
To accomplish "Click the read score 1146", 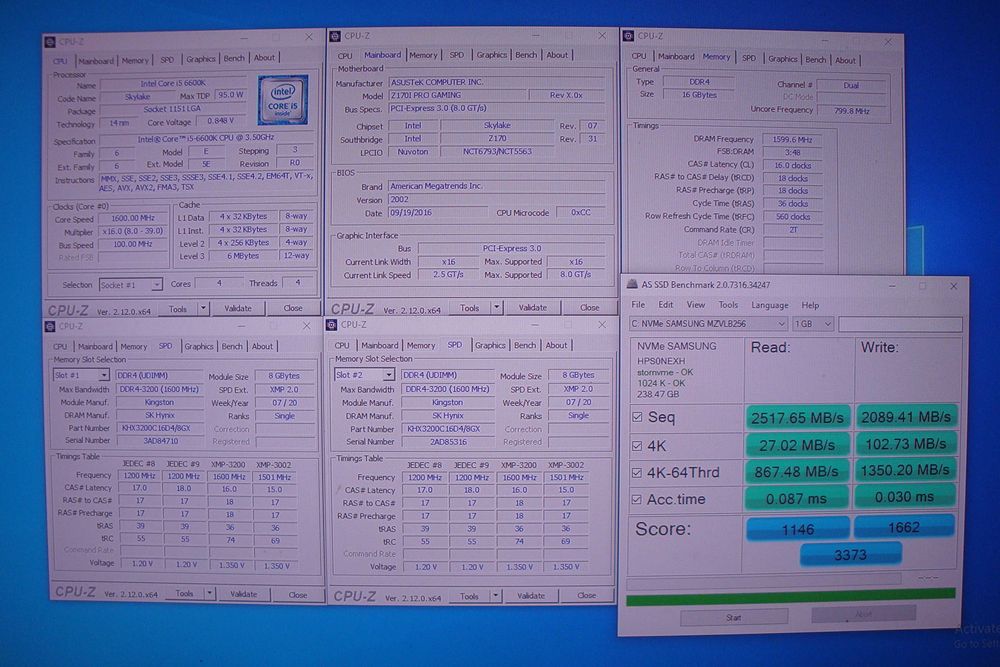I will click(x=798, y=529).
